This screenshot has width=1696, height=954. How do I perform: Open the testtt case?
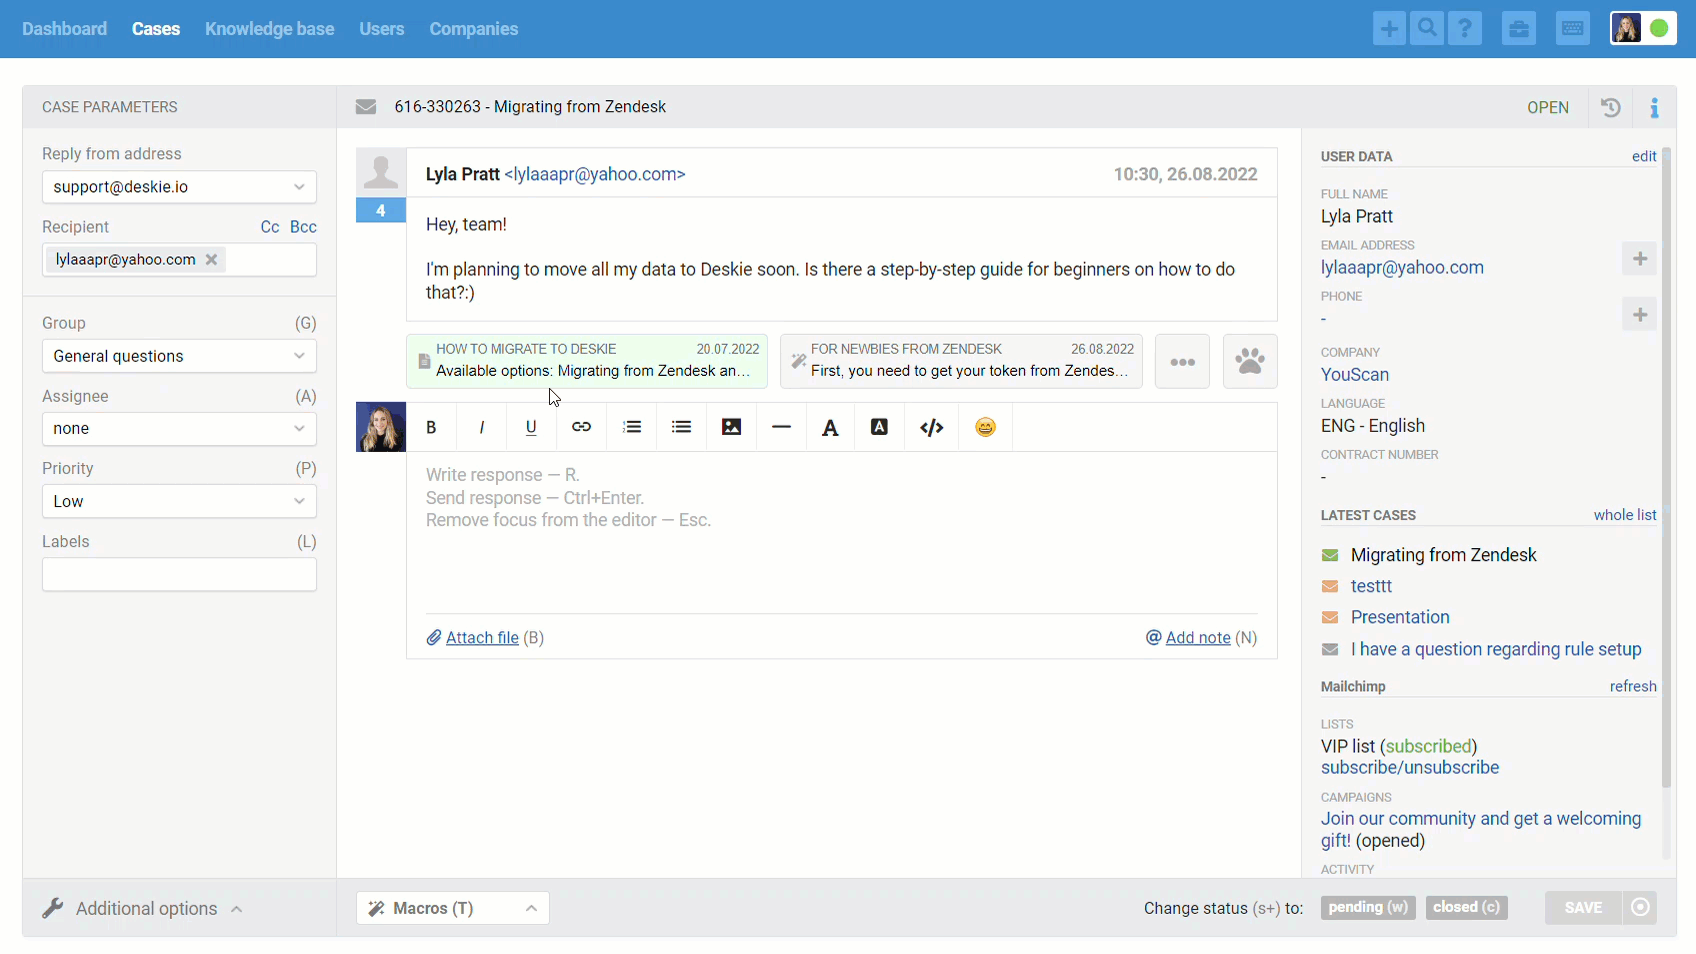1371,586
